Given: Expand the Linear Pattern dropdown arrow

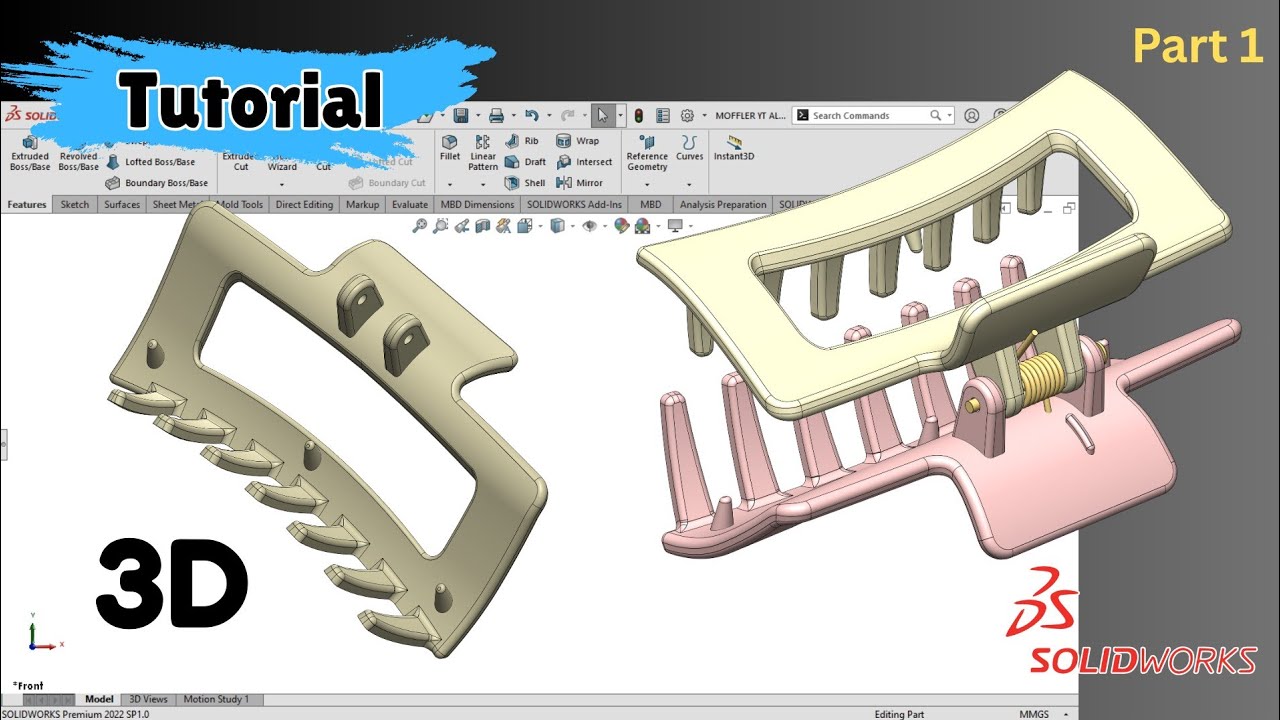Looking at the screenshot, I should click(483, 185).
